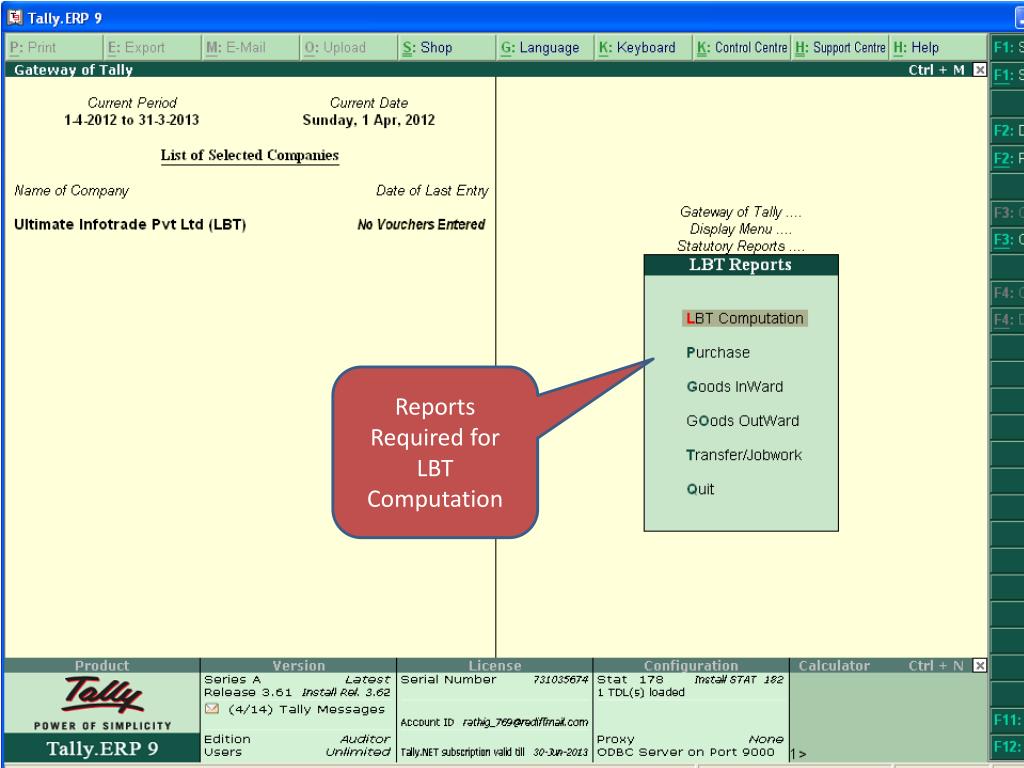The height and width of the screenshot is (768, 1024).
Task: Click the Product panel header
Action: [x=102, y=665]
